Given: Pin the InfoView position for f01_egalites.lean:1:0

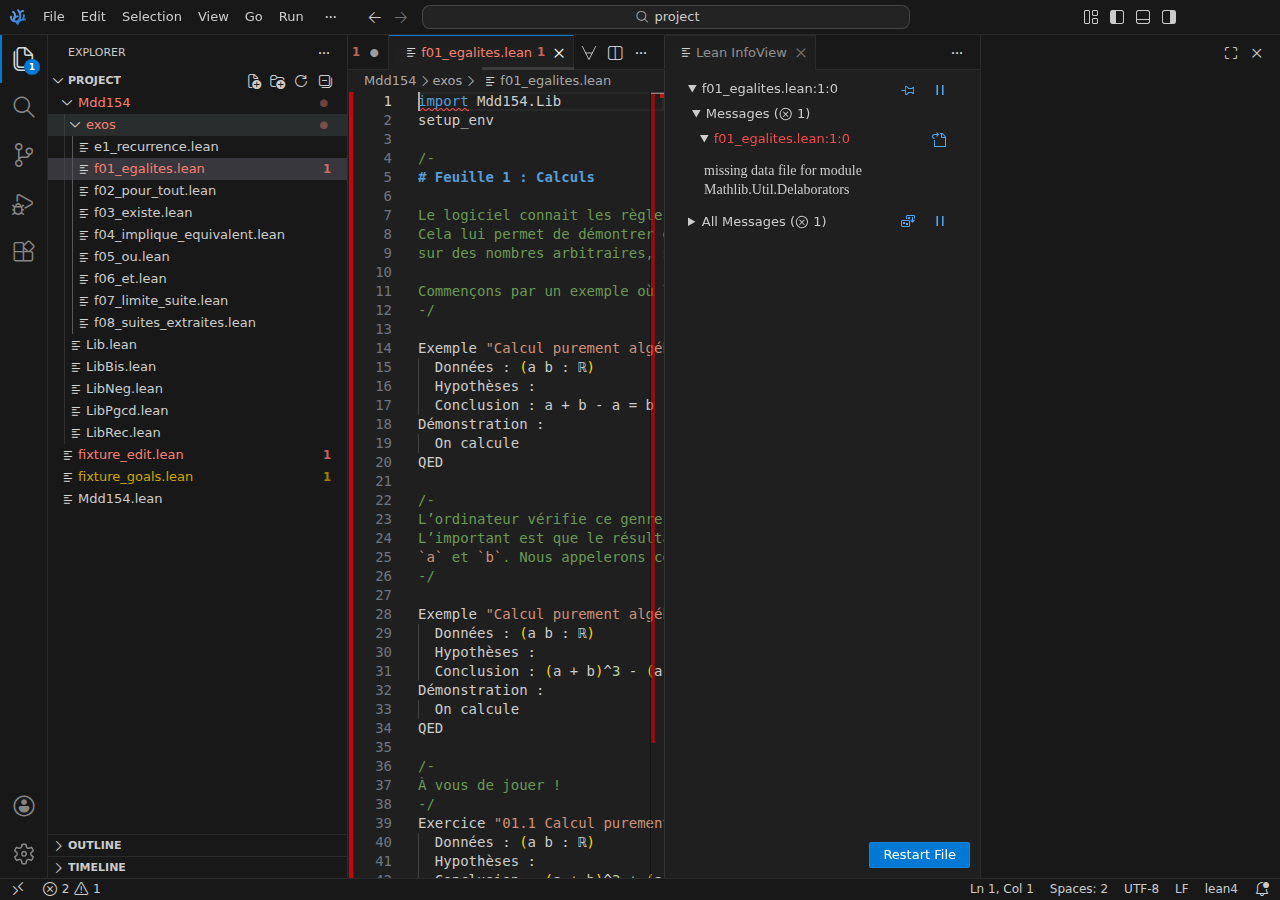Looking at the screenshot, I should (x=908, y=90).
